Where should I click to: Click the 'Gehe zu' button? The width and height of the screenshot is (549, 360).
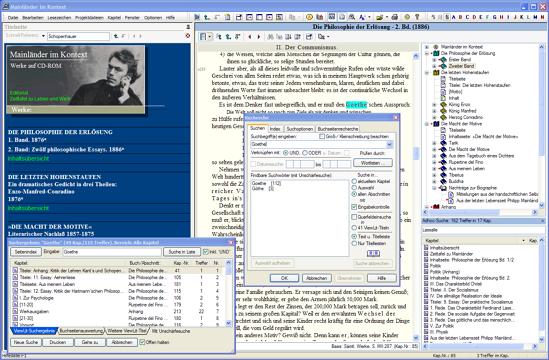(x=90, y=342)
